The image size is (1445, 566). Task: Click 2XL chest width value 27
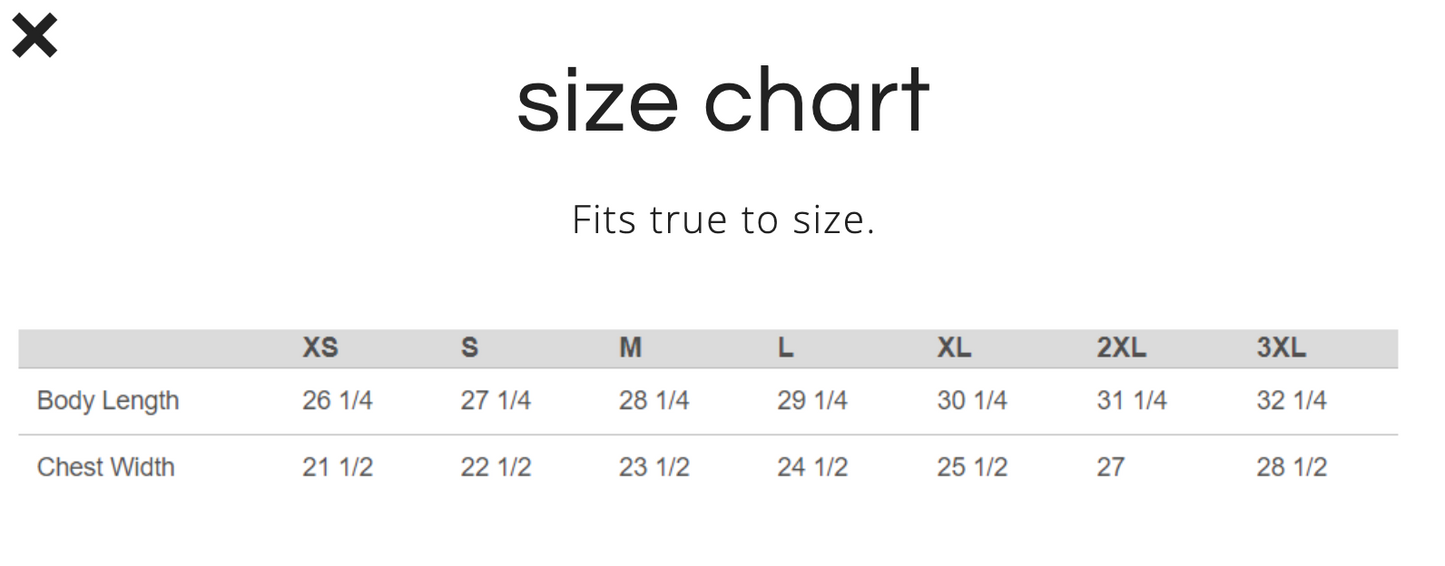point(1110,467)
